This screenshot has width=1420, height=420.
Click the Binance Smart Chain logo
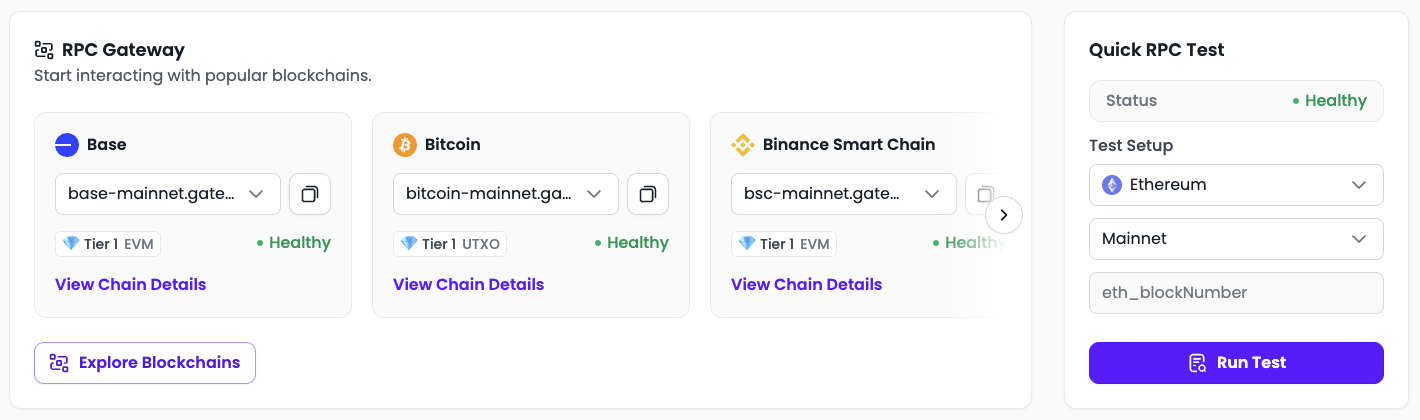click(x=742, y=145)
